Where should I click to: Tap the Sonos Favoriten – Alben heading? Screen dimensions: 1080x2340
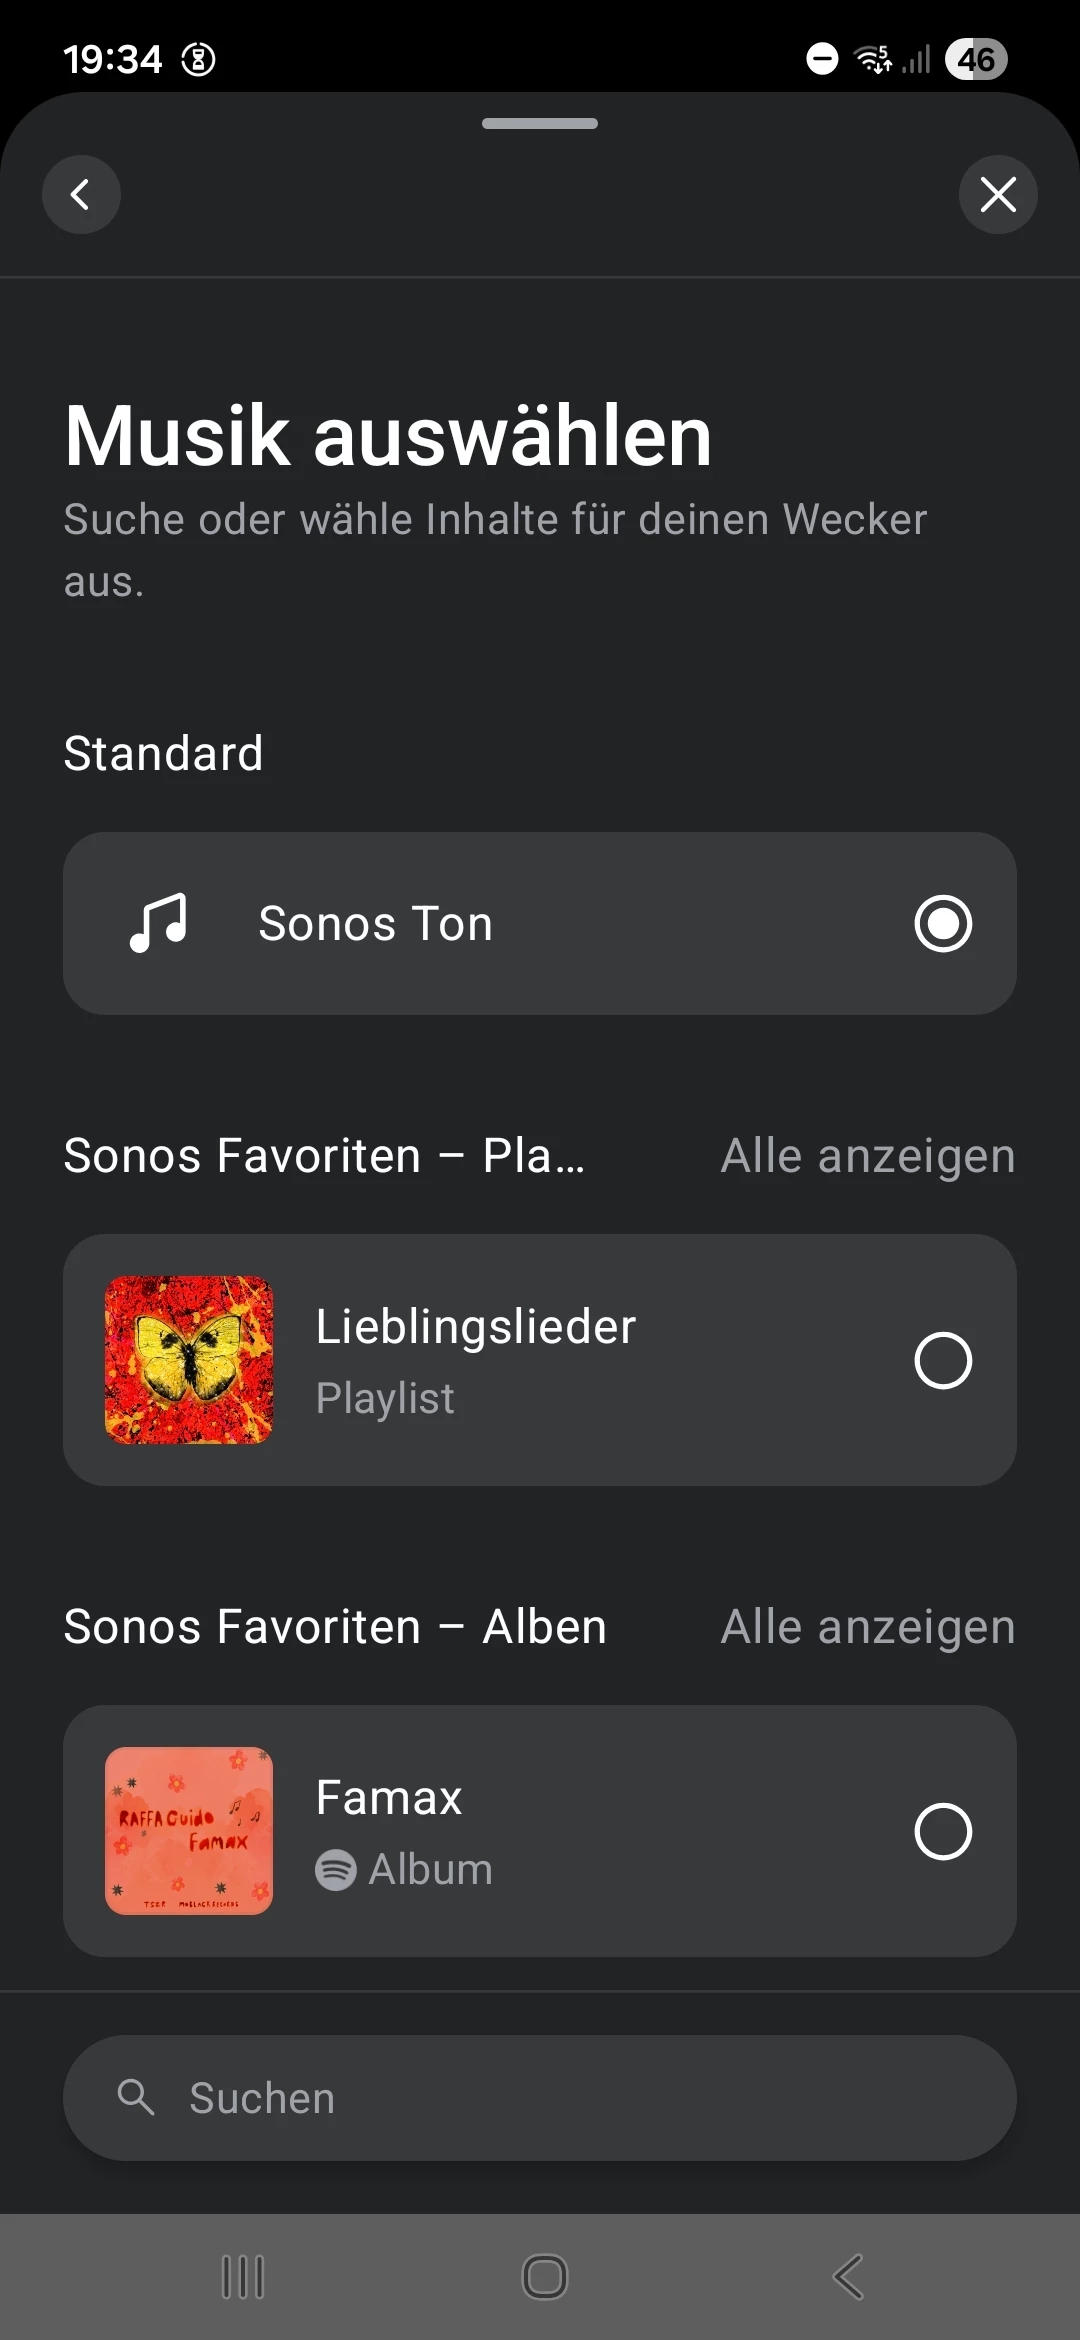pyautogui.click(x=335, y=1627)
